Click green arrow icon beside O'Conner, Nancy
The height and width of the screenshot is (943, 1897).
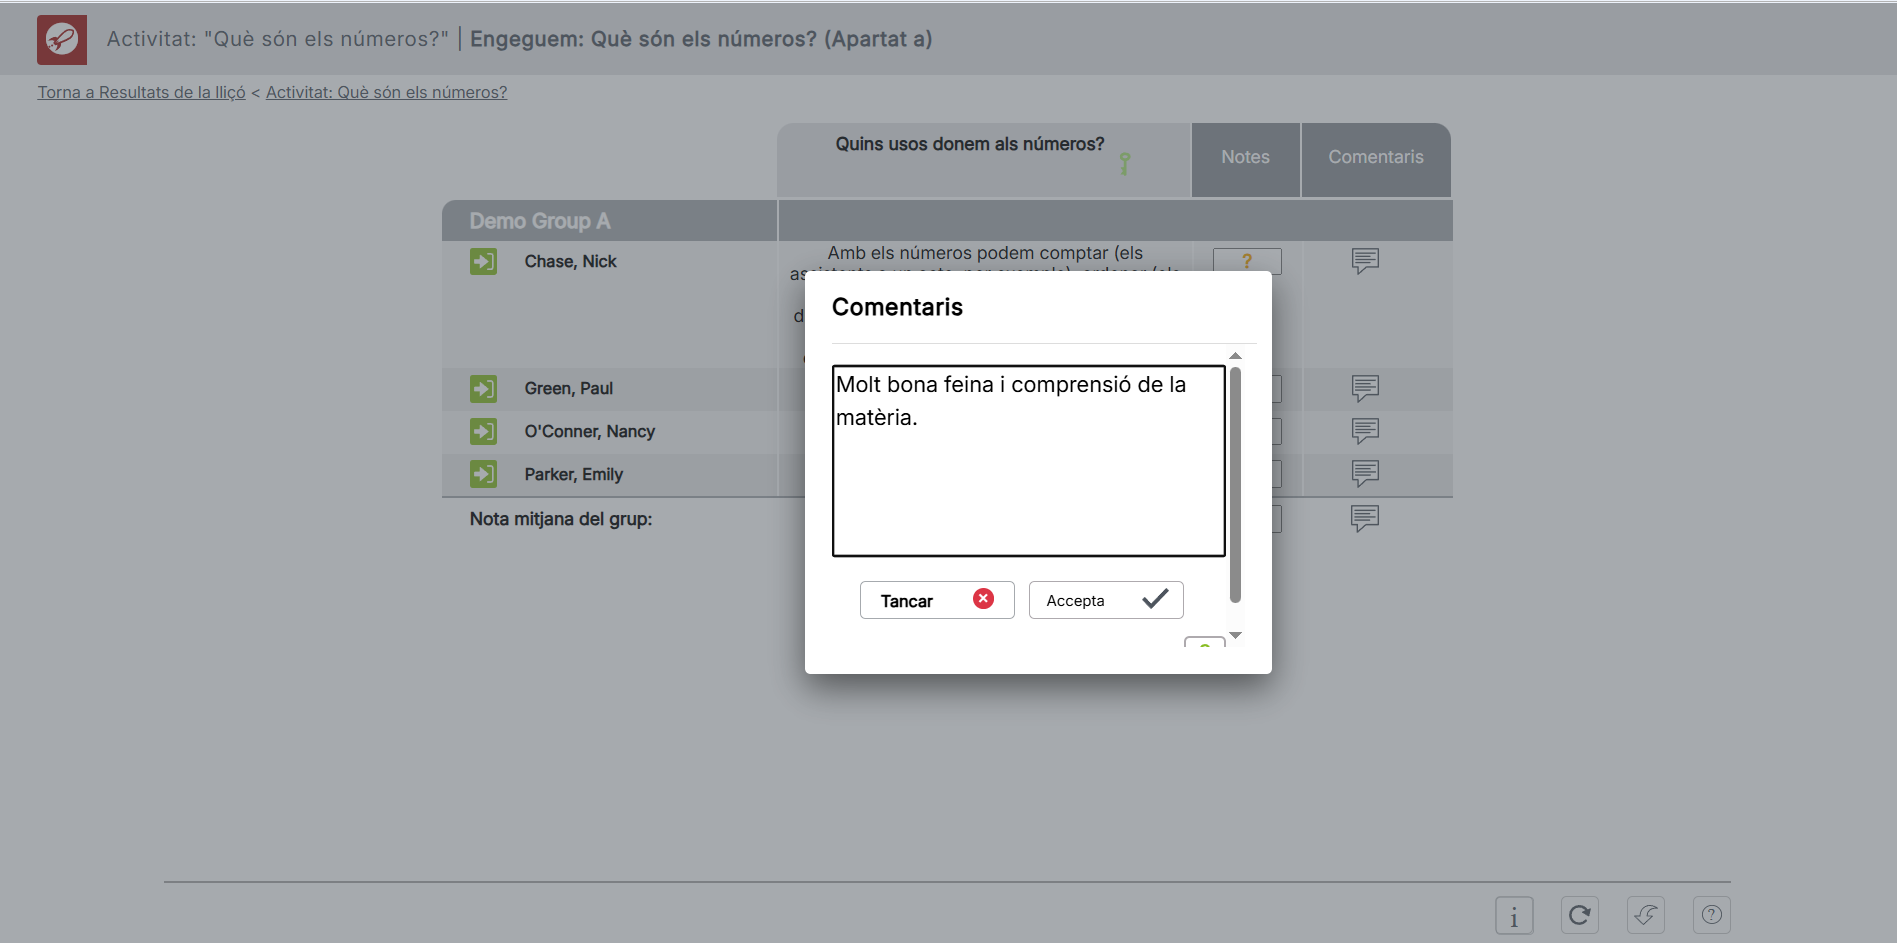click(484, 431)
